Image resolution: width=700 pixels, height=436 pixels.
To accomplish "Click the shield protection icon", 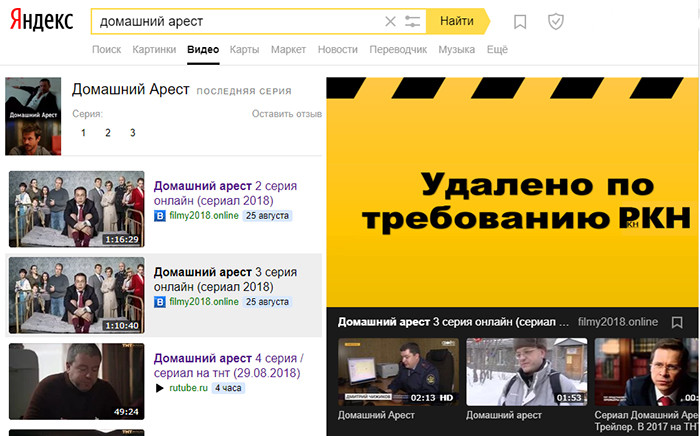I will (556, 21).
